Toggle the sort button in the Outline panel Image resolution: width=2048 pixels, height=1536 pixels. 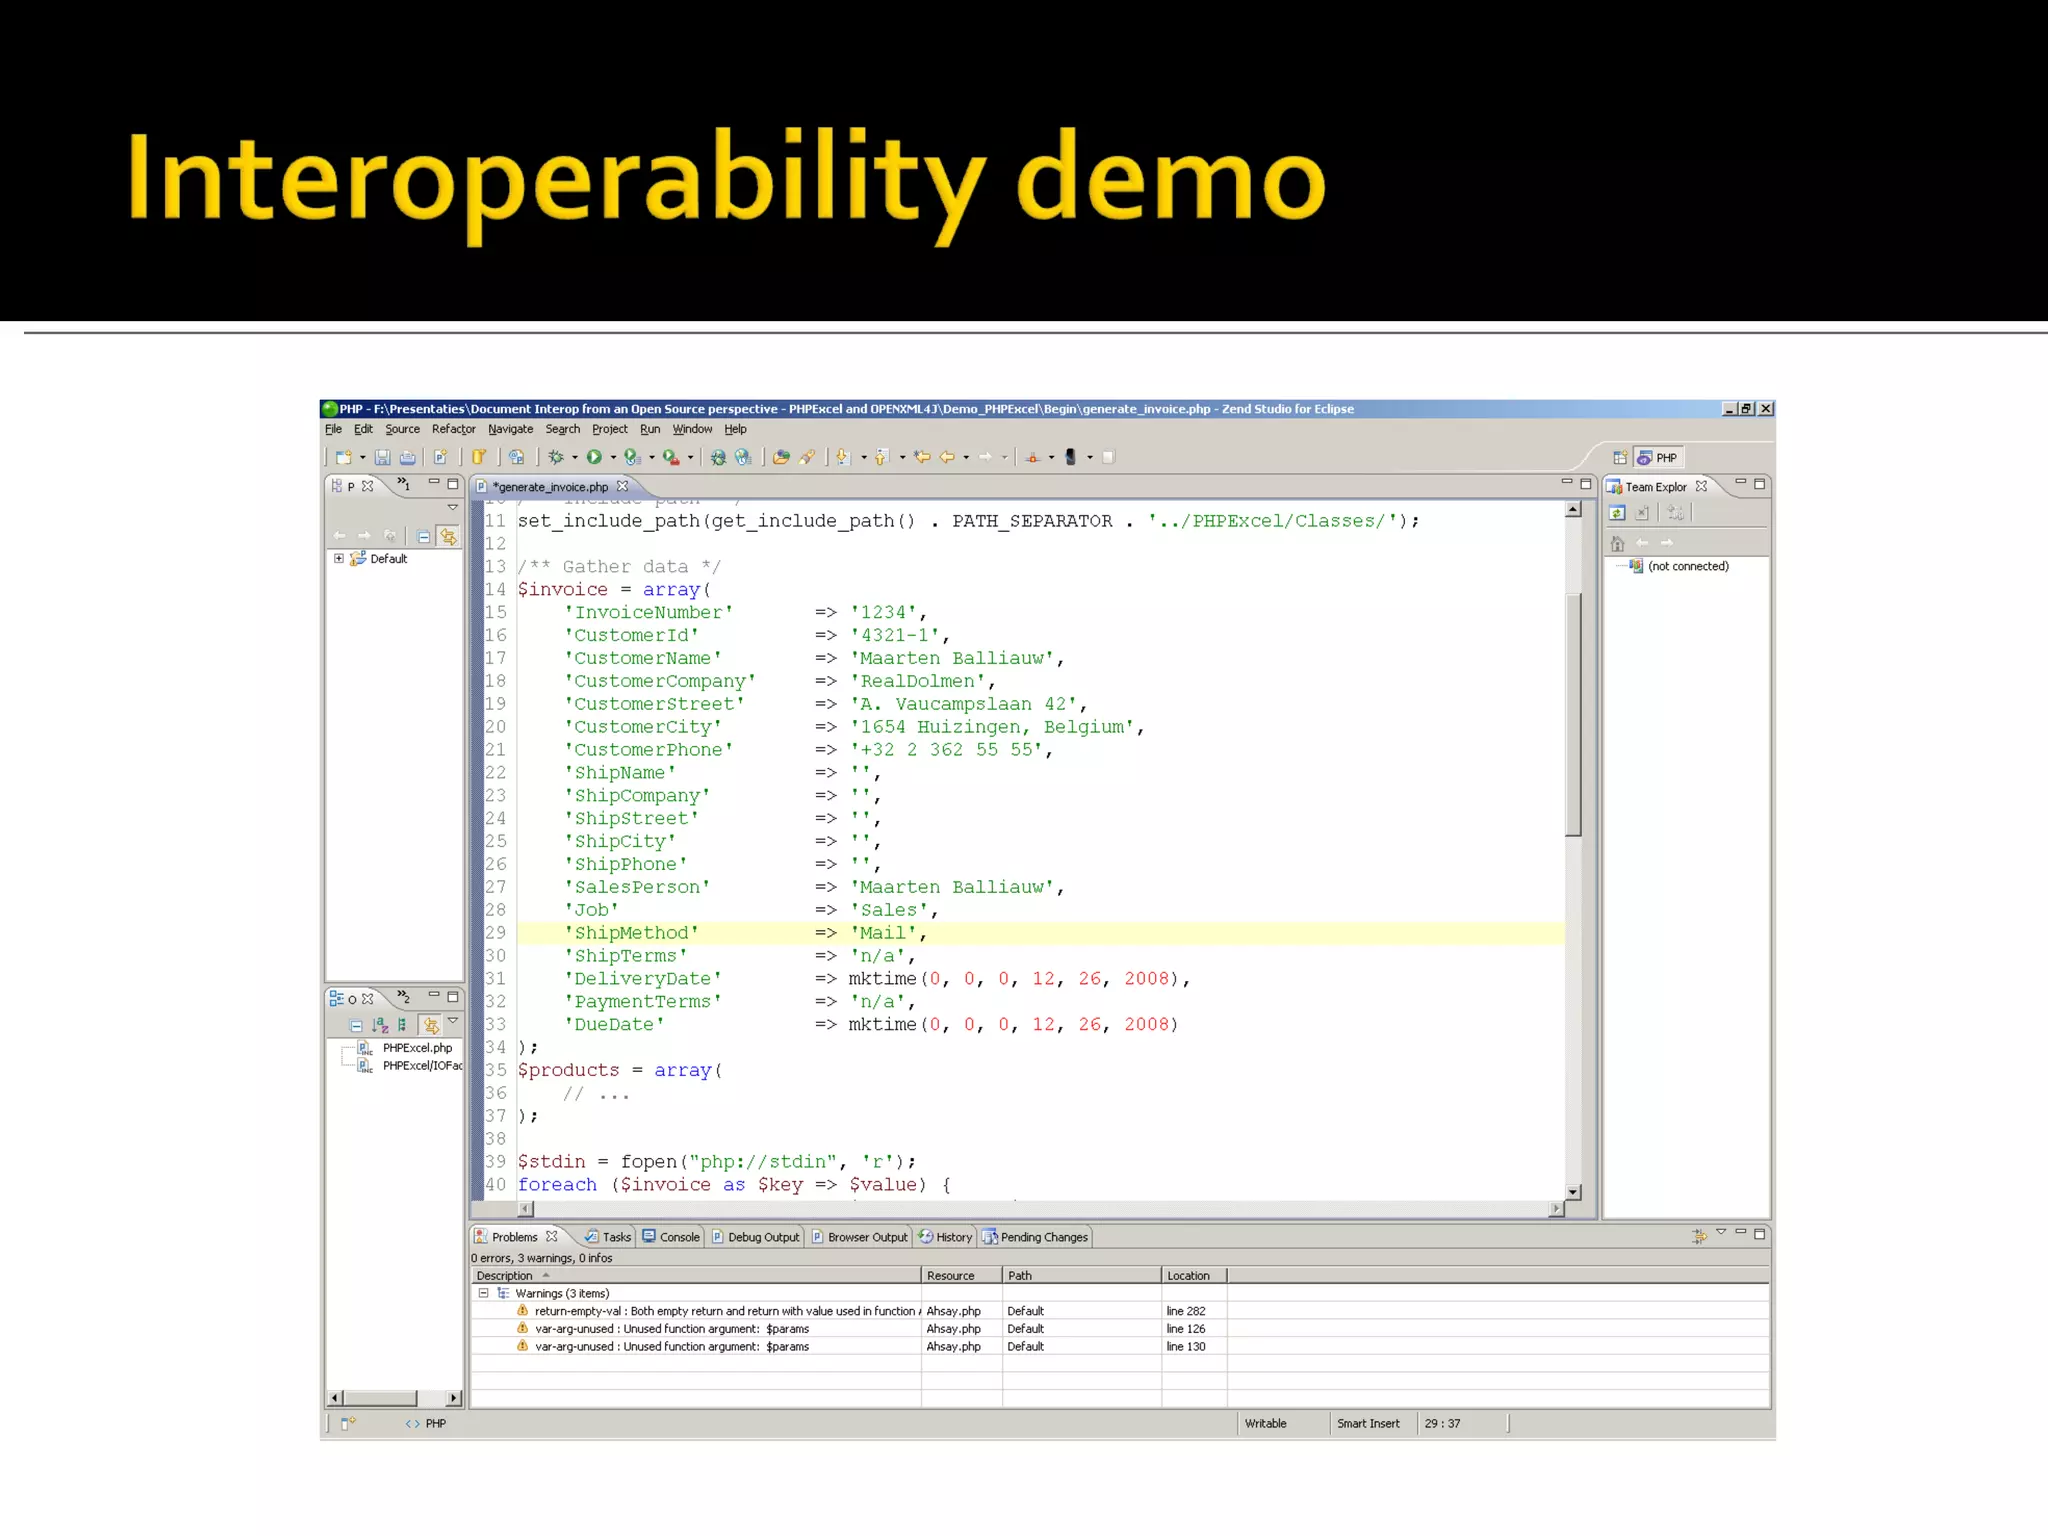pos(380,1025)
